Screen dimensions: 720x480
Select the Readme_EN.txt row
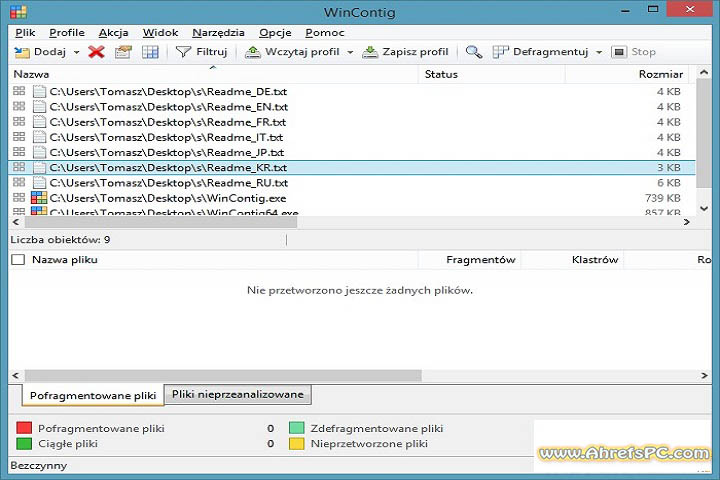[x=352, y=107]
